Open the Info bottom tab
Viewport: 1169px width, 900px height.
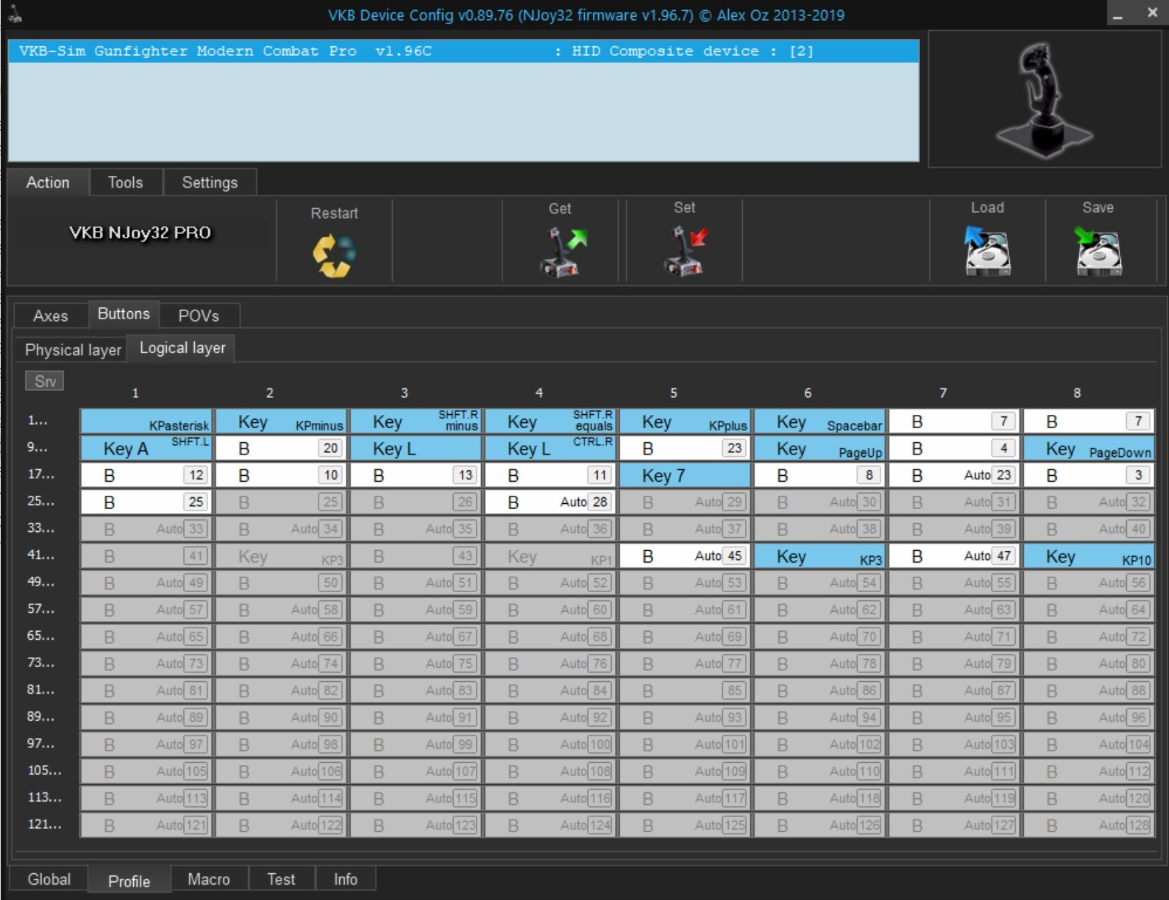(345, 879)
